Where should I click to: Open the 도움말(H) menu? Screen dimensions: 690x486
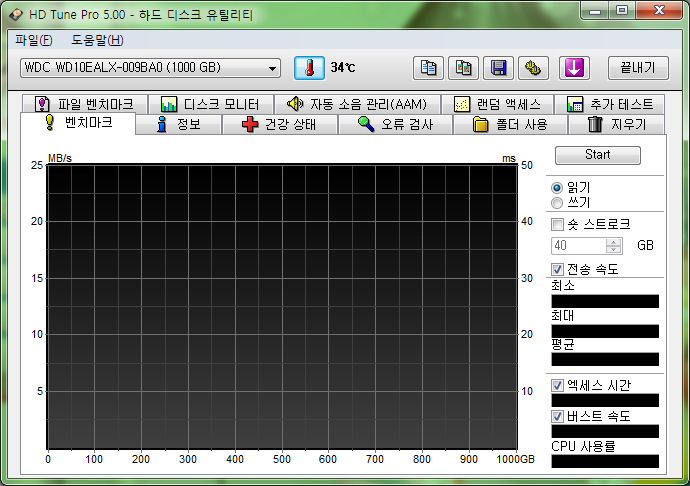tap(97, 40)
